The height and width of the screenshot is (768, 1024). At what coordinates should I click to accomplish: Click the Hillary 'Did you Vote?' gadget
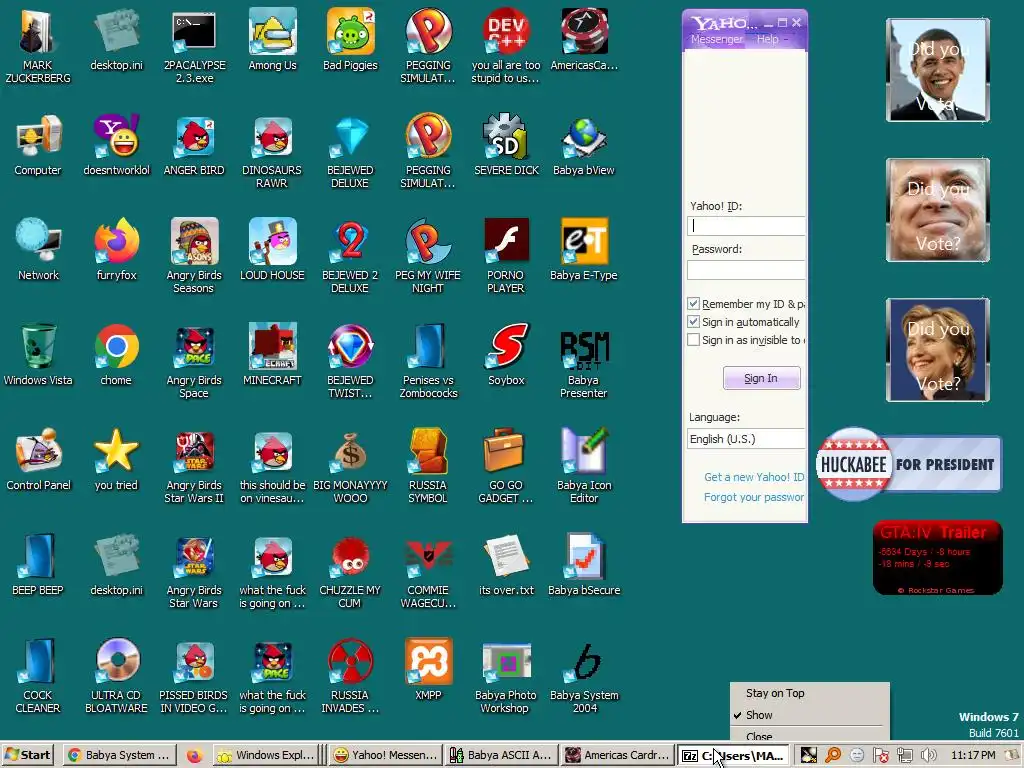click(x=938, y=350)
